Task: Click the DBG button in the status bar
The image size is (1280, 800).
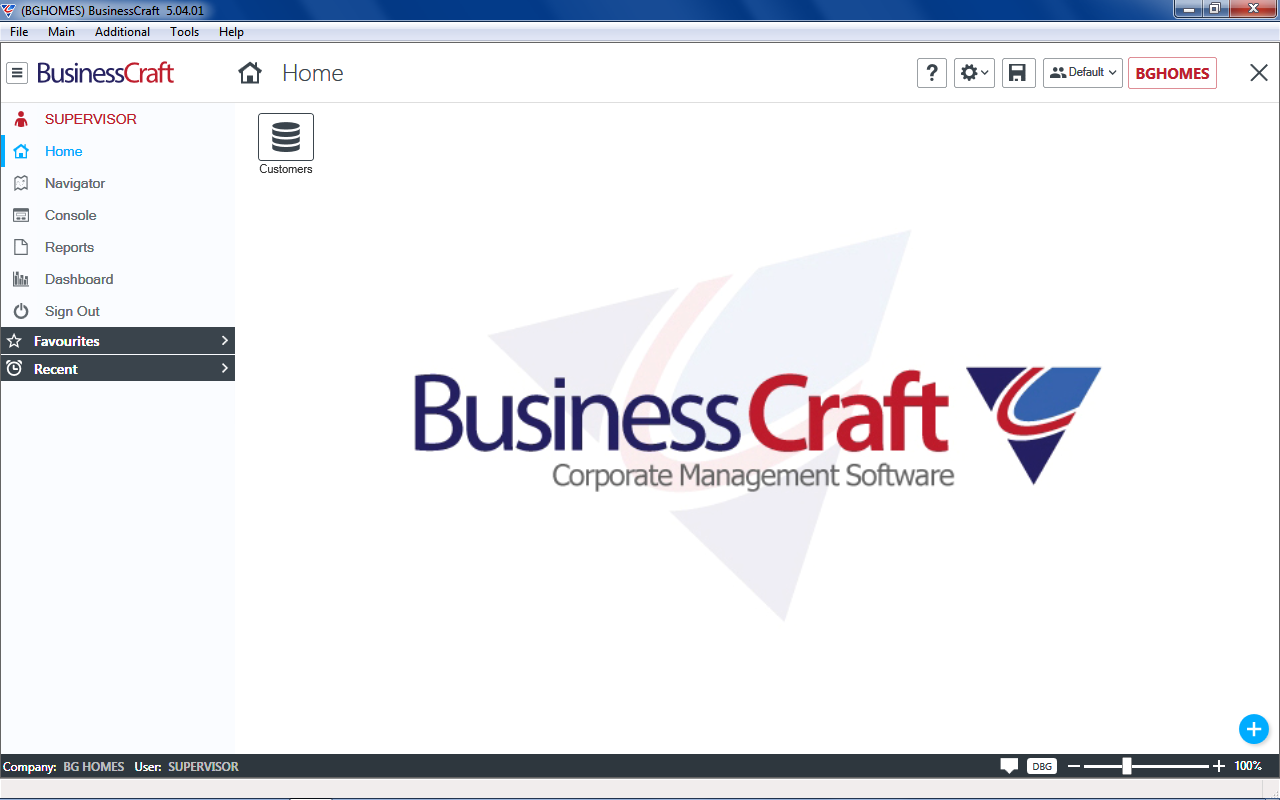Action: (1042, 766)
